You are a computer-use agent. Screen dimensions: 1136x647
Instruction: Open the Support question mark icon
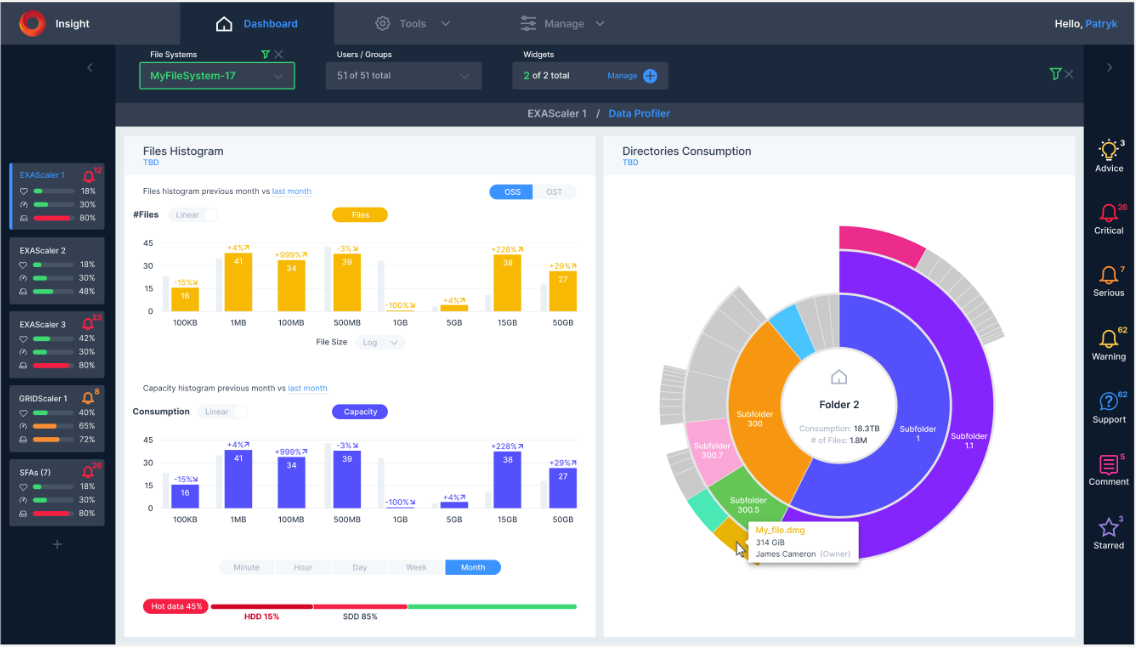[1108, 401]
